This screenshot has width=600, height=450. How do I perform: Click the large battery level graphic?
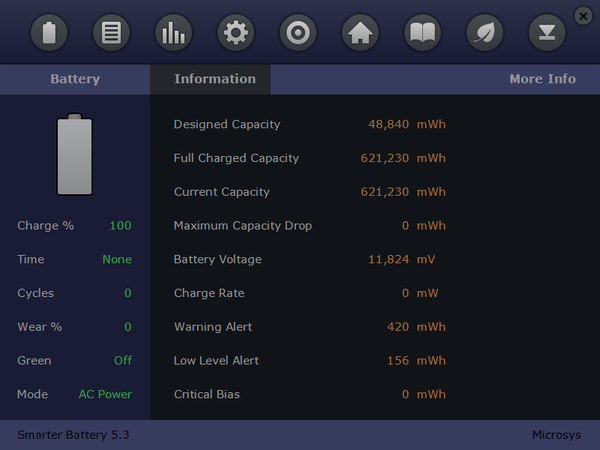point(75,155)
